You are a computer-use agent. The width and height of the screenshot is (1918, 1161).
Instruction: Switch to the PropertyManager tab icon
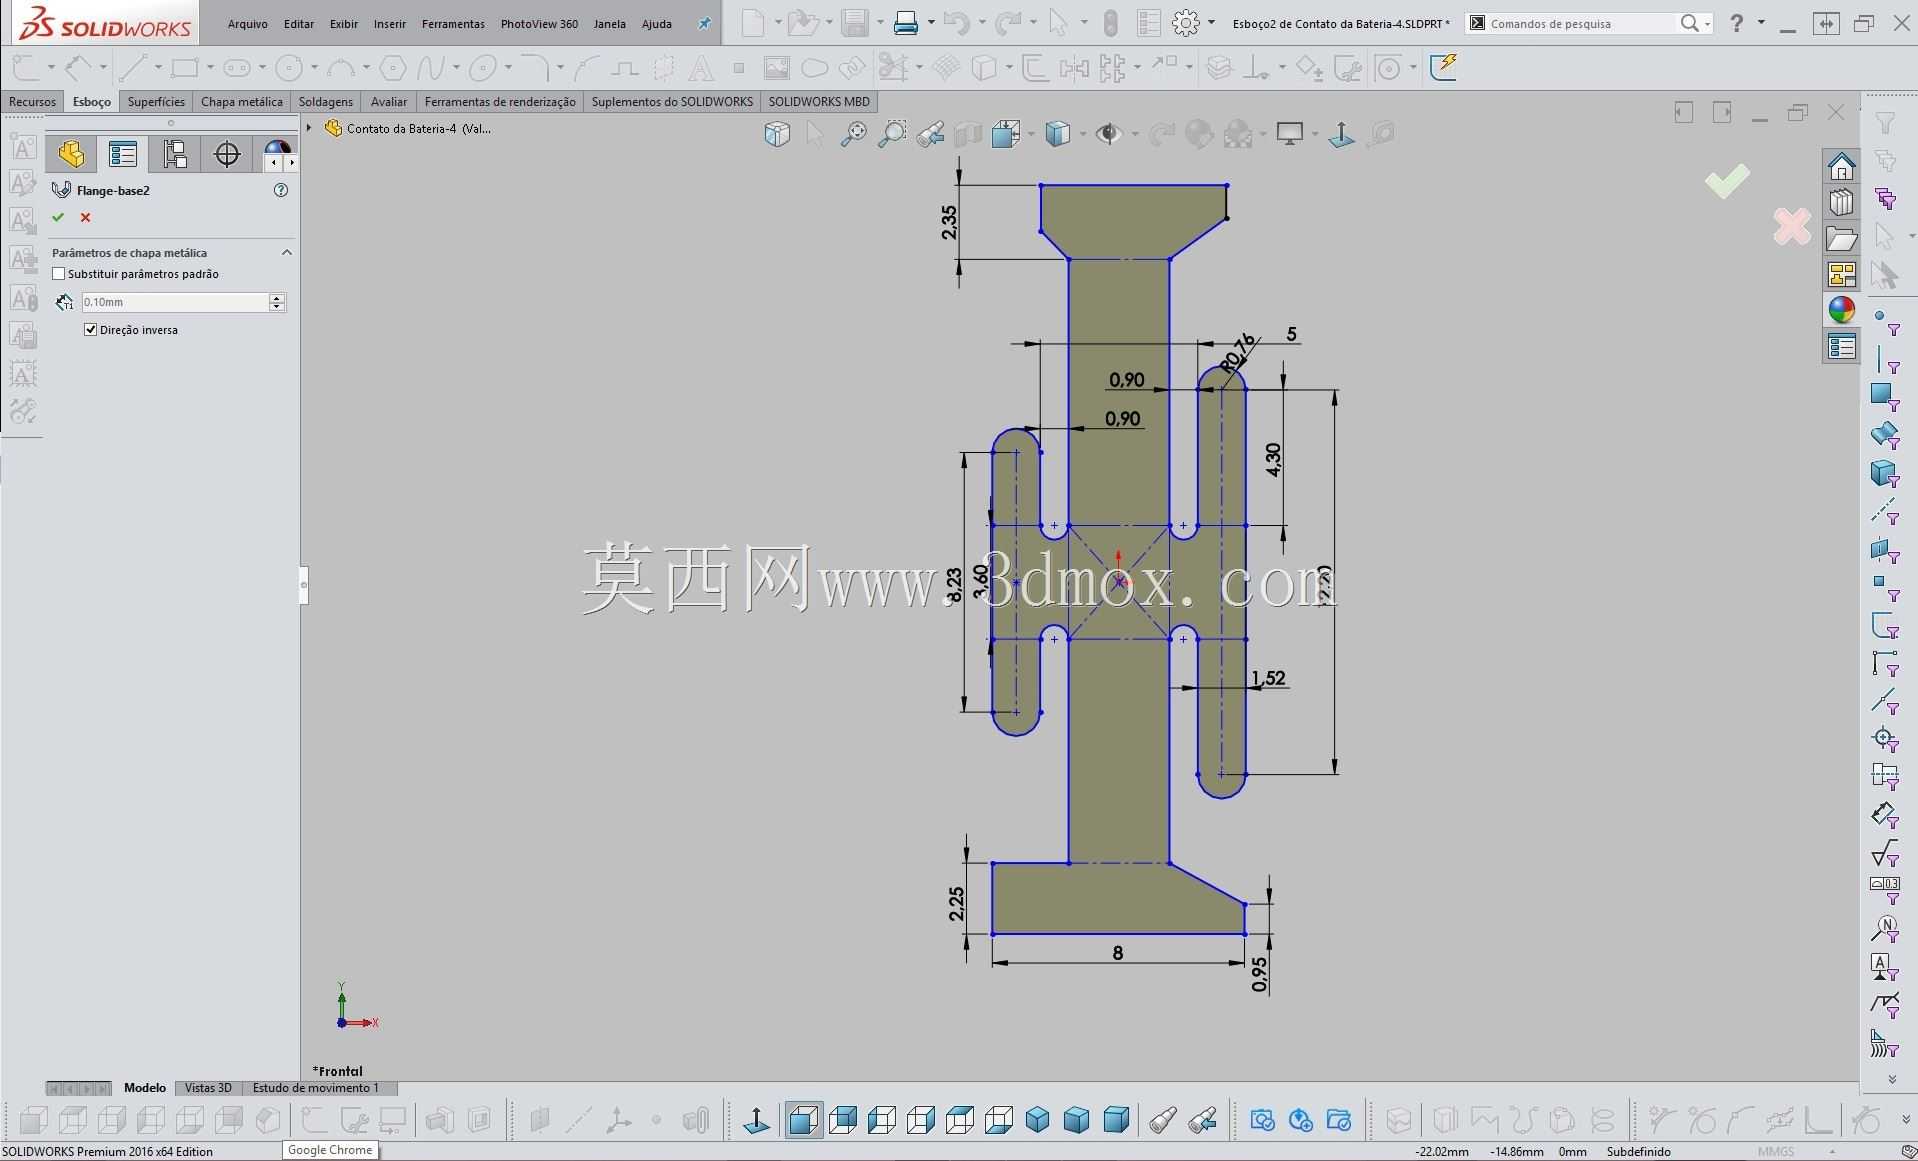(123, 154)
